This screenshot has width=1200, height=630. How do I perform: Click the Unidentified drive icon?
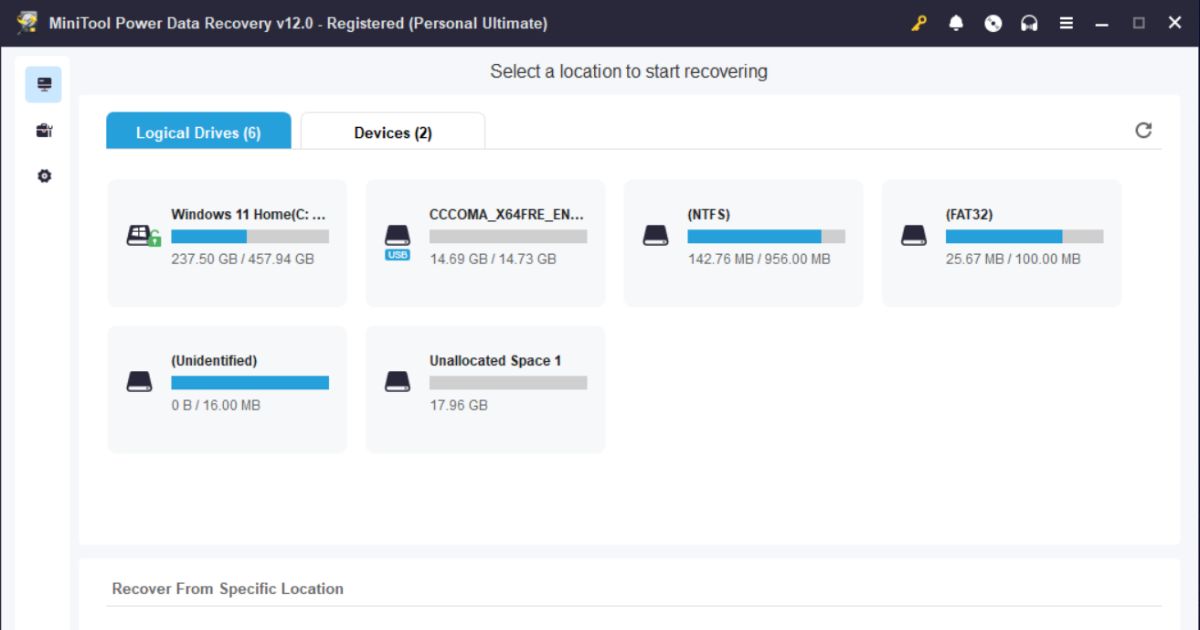pyautogui.click(x=140, y=382)
